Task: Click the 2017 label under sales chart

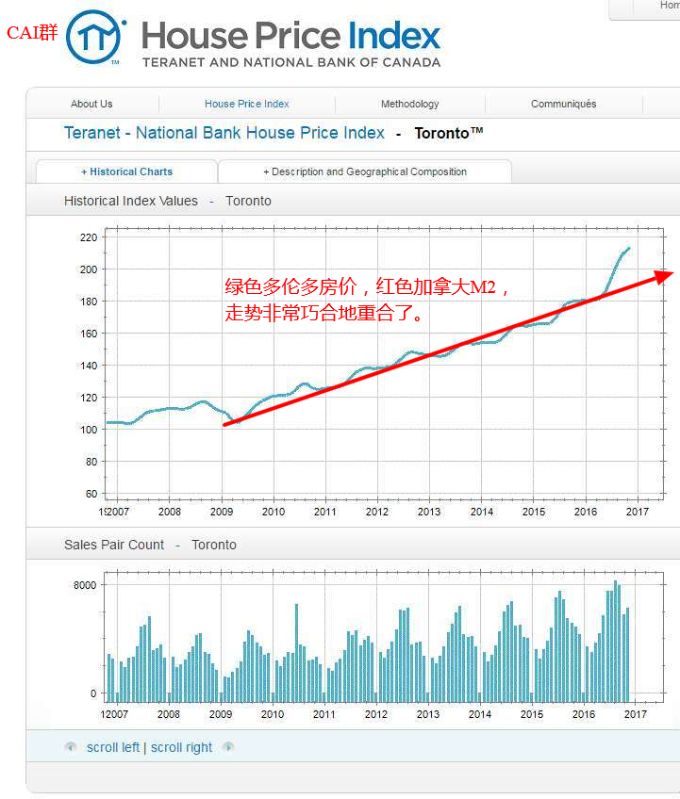Action: click(x=635, y=714)
